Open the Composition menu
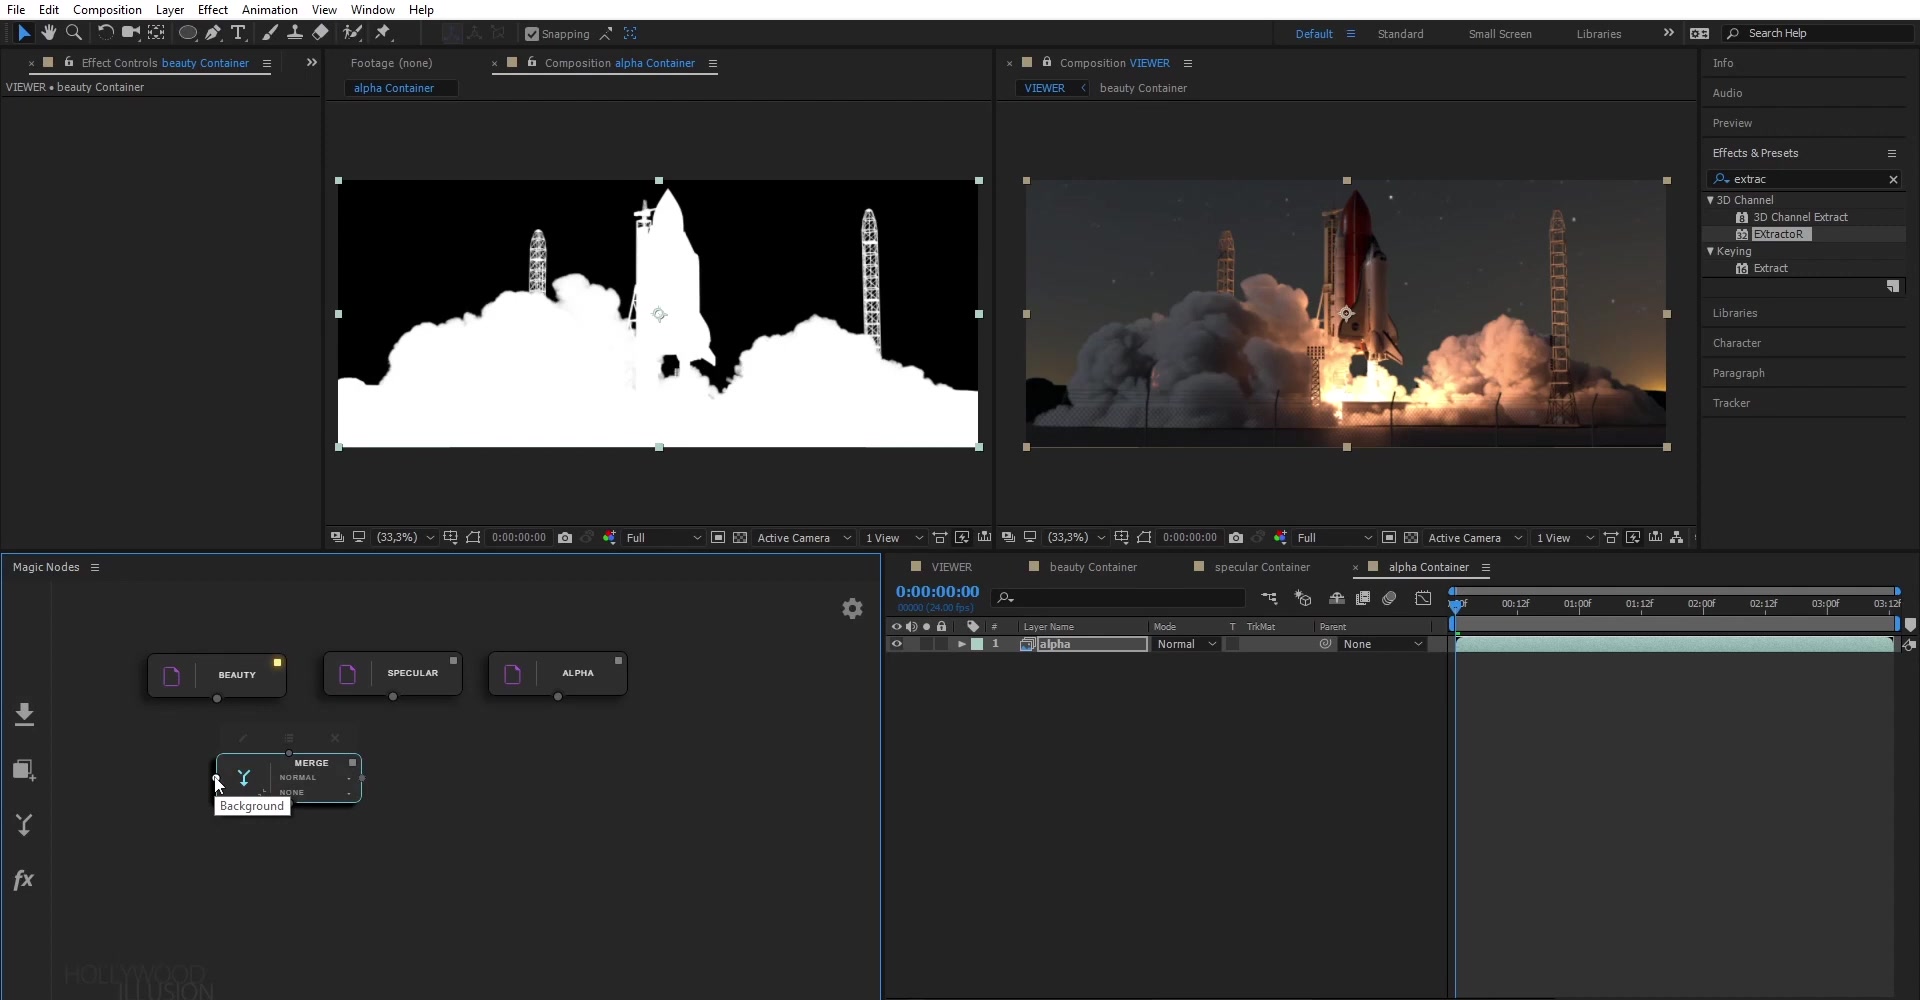Screen dimensions: 1920x1000 tap(107, 10)
